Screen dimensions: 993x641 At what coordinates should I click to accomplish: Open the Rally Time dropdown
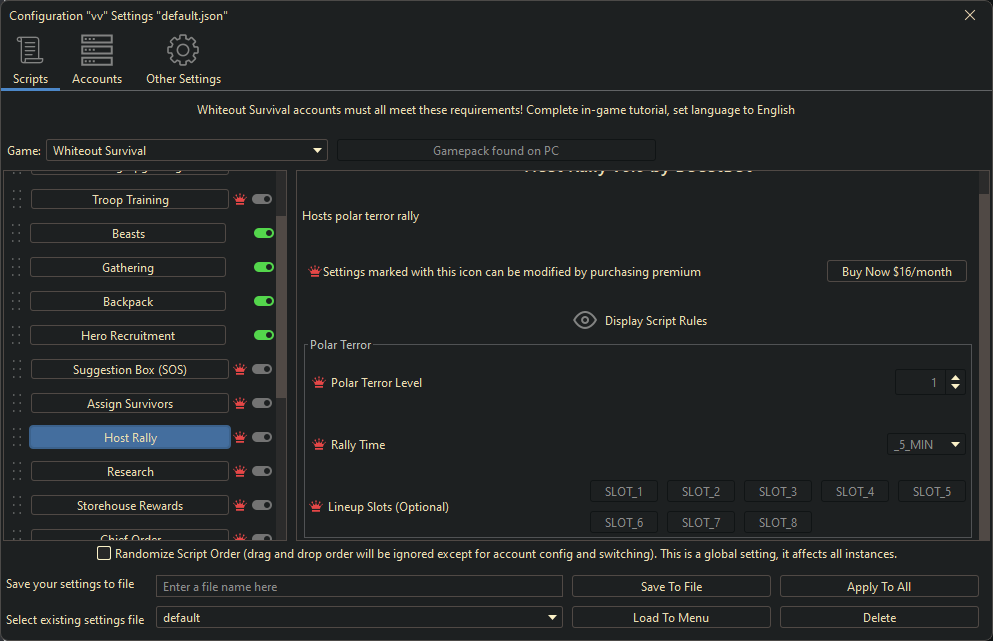[926, 445]
